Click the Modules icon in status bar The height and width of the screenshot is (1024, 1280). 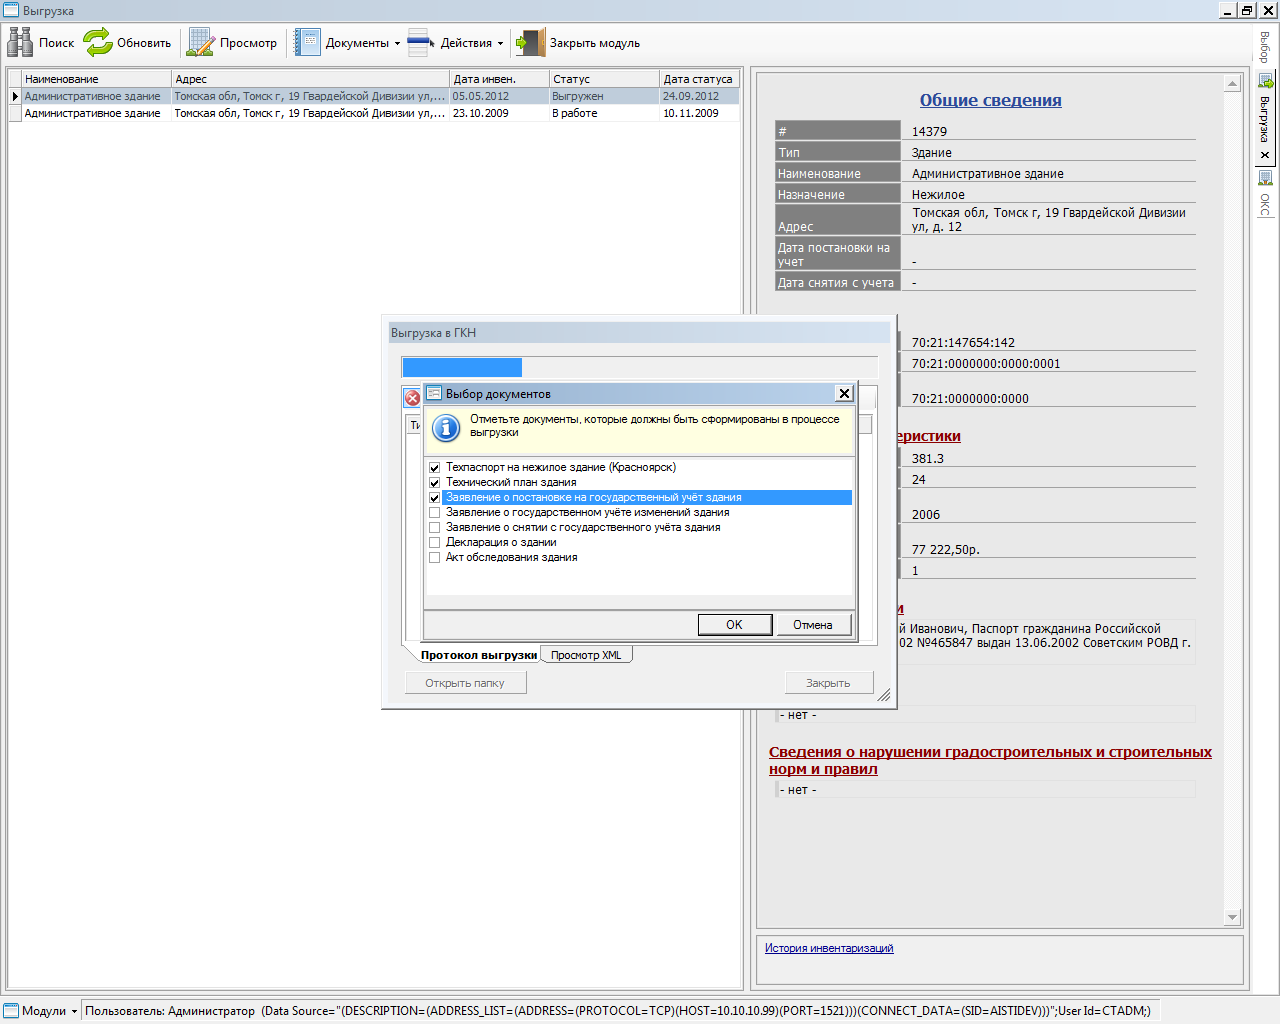pos(12,1011)
